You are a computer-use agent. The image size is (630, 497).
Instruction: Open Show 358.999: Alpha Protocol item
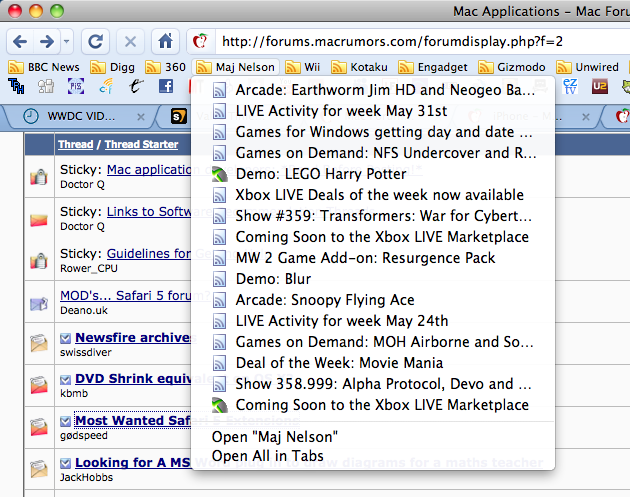[x=374, y=384]
